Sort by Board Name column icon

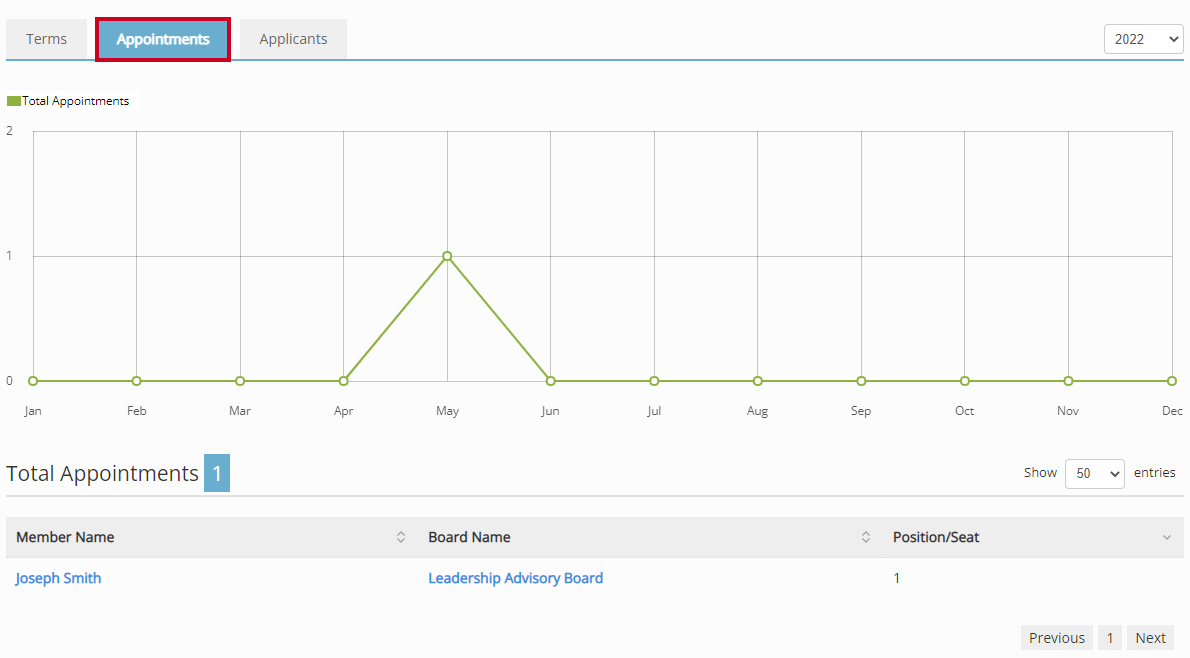[865, 537]
